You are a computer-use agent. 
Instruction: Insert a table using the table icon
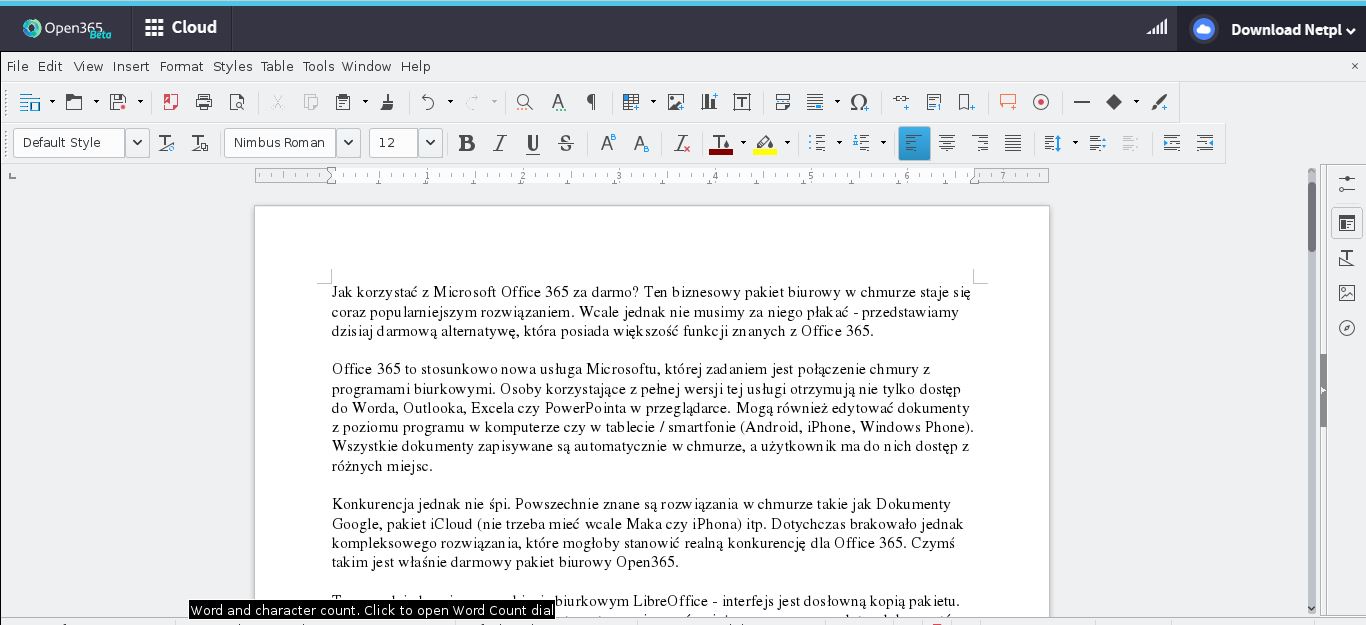coord(631,102)
